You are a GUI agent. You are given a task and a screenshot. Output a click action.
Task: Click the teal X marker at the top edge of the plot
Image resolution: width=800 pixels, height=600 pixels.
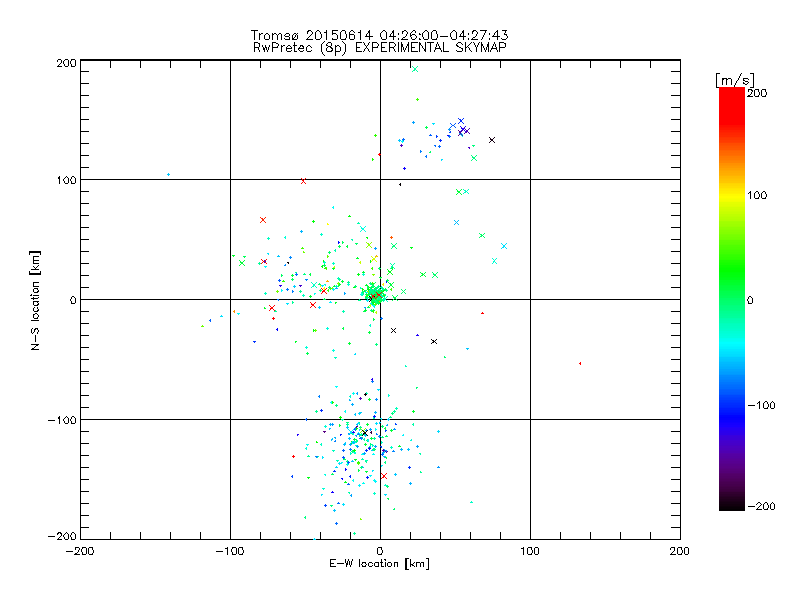[x=415, y=69]
